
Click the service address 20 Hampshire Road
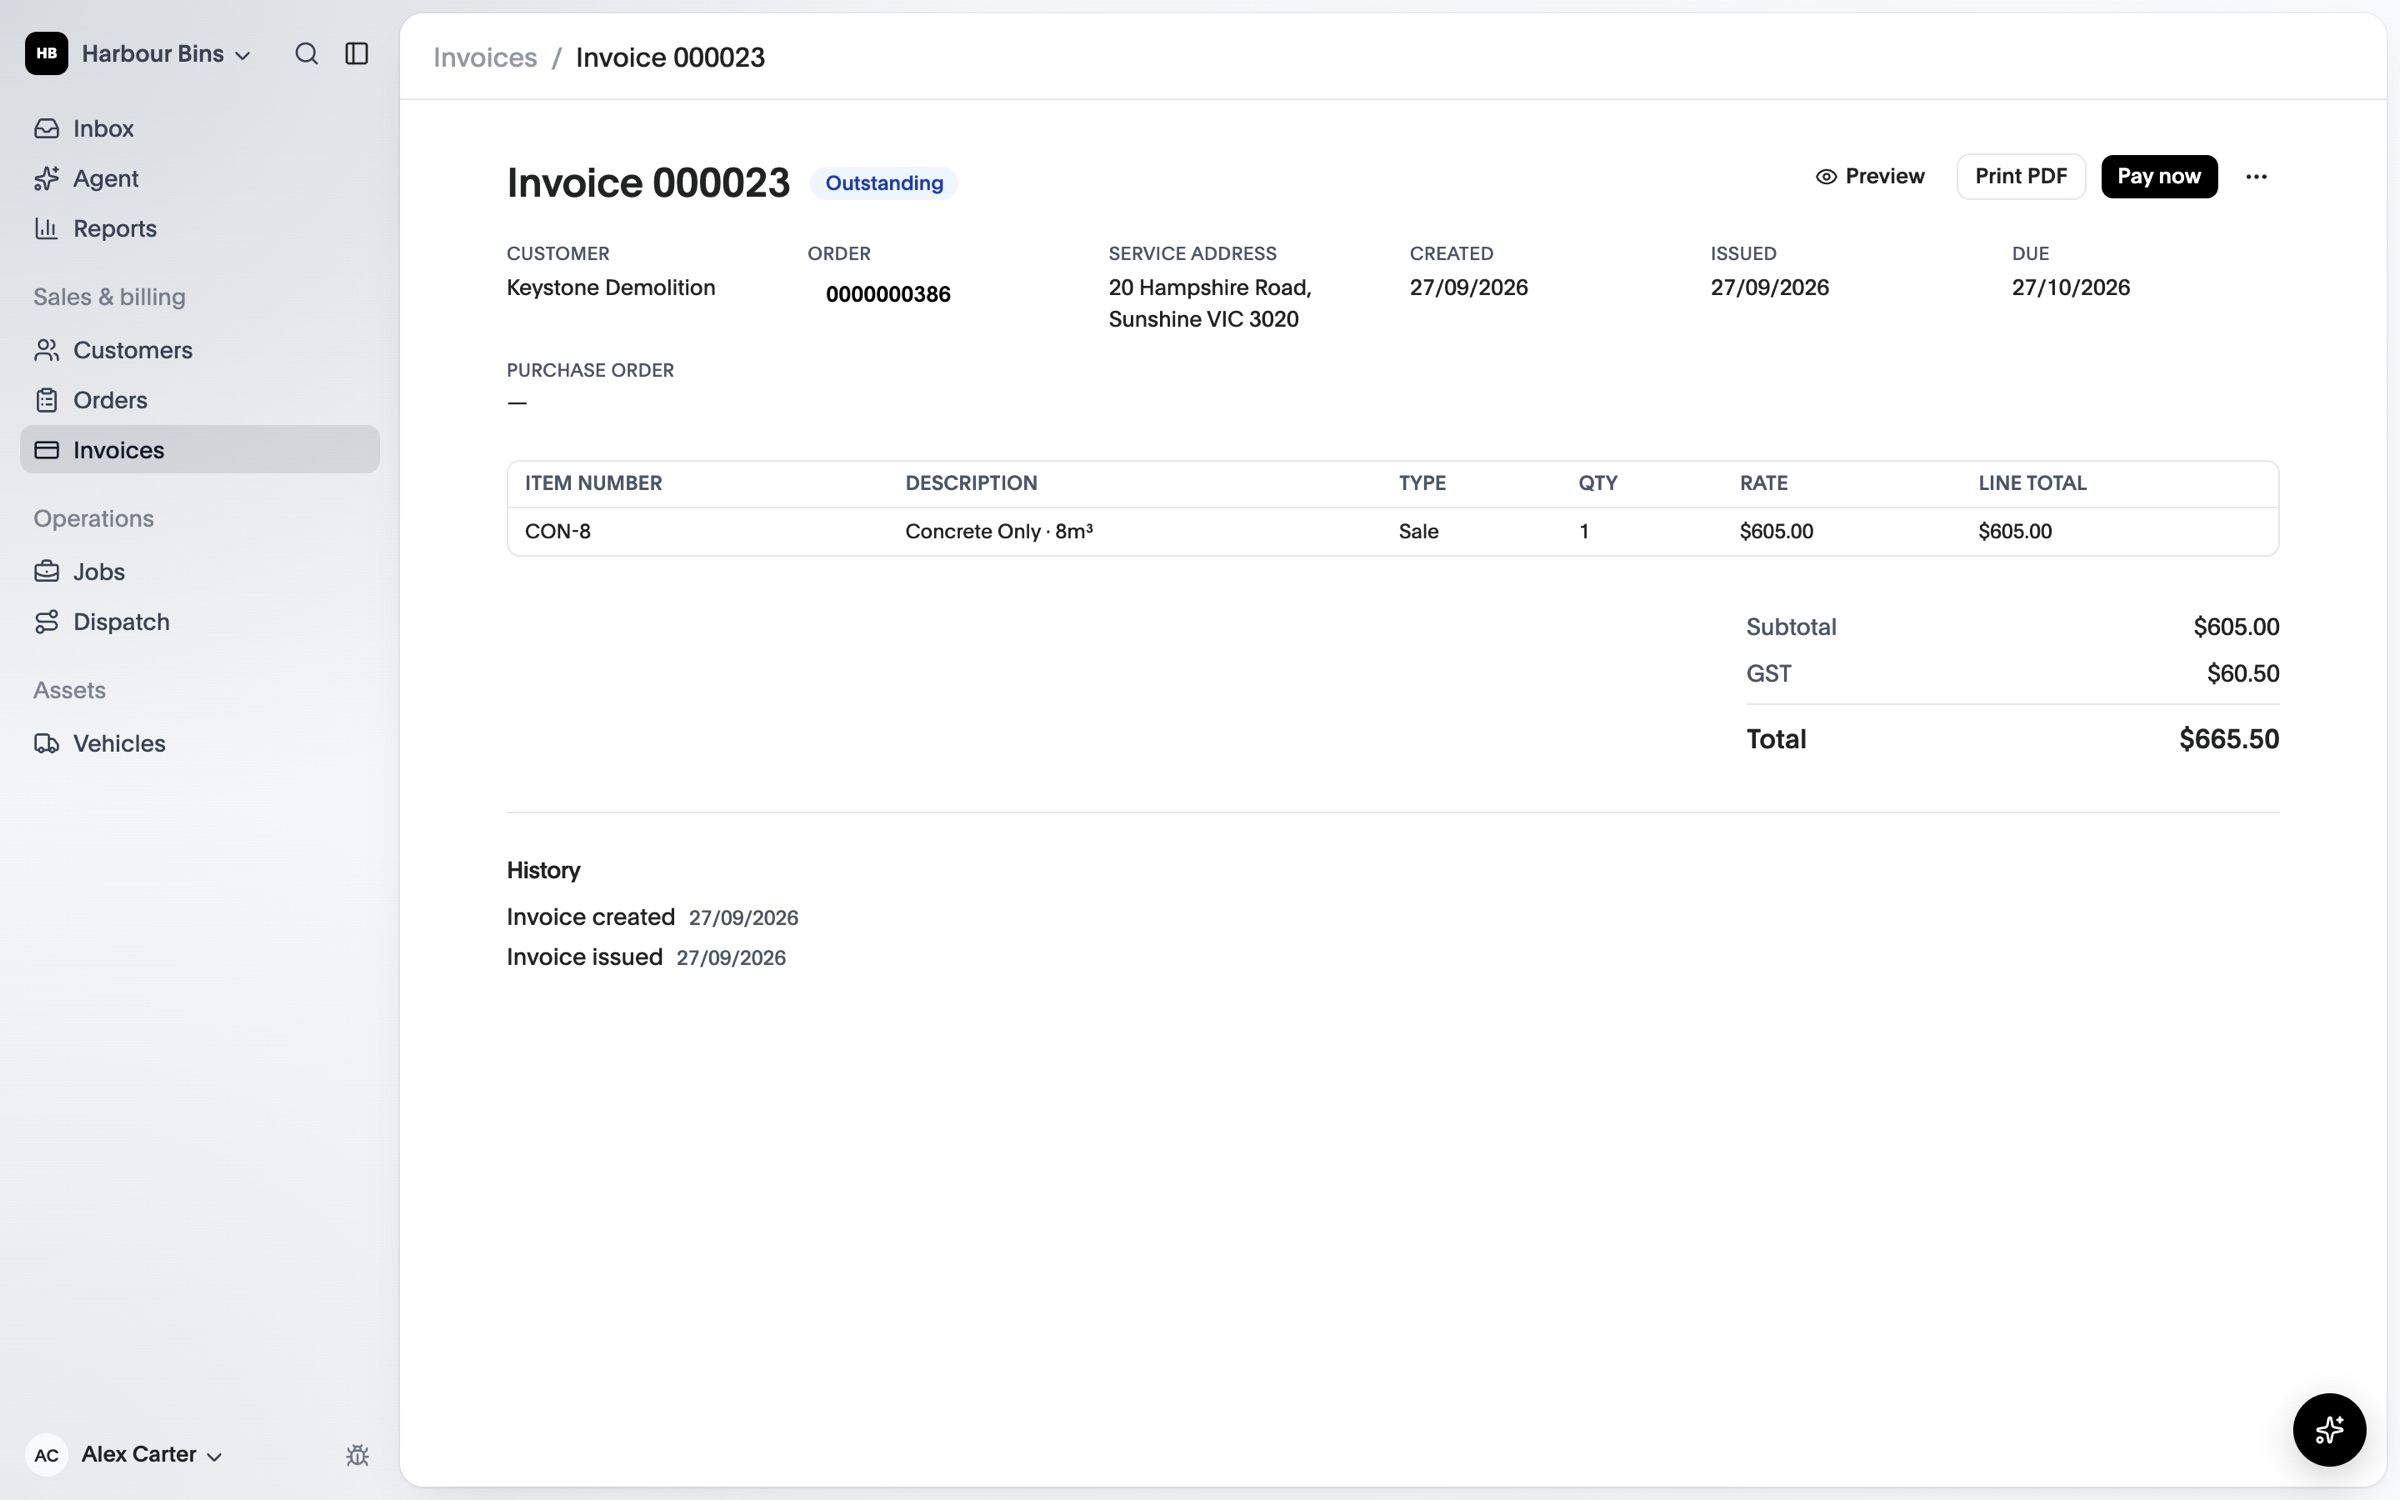1210,303
